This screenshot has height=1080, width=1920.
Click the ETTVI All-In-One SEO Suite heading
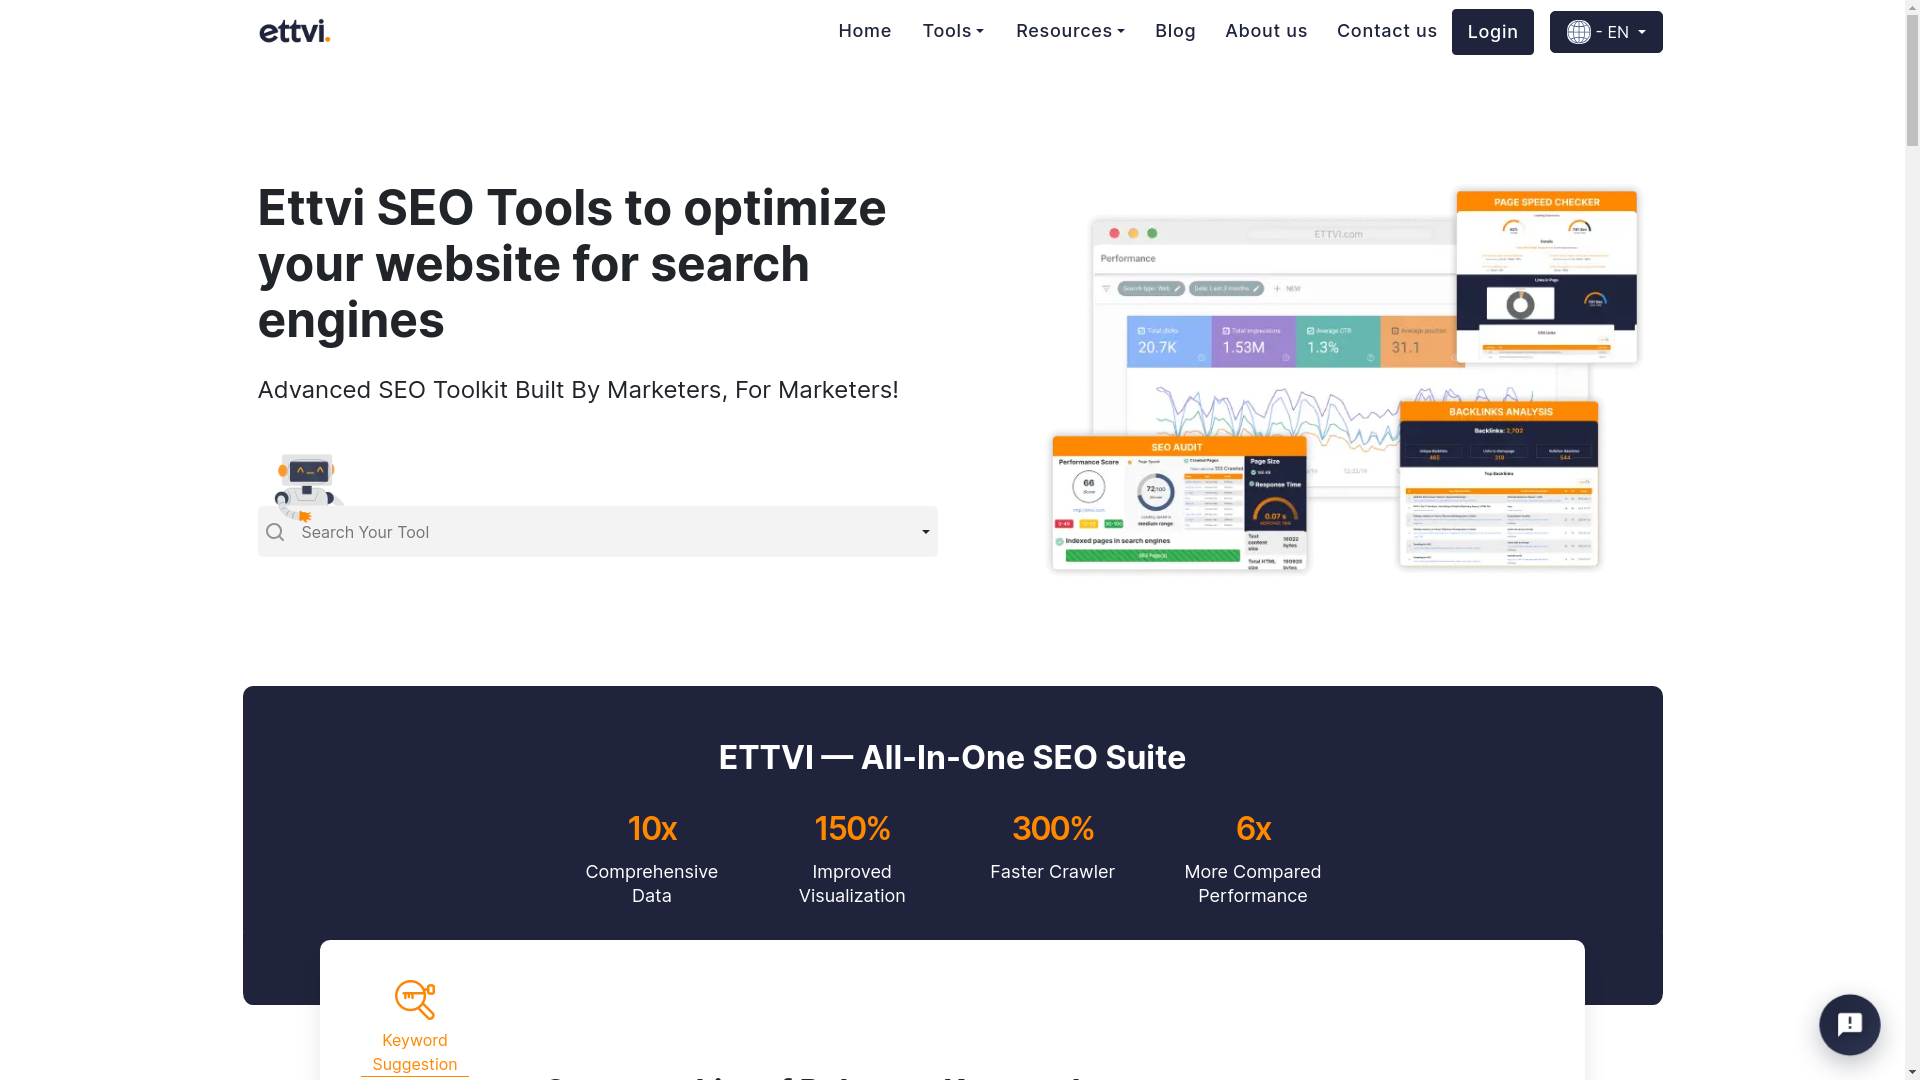point(952,758)
